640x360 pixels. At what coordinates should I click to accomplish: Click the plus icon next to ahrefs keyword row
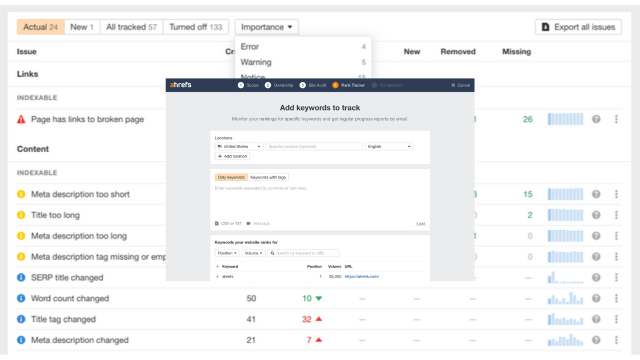[217, 276]
